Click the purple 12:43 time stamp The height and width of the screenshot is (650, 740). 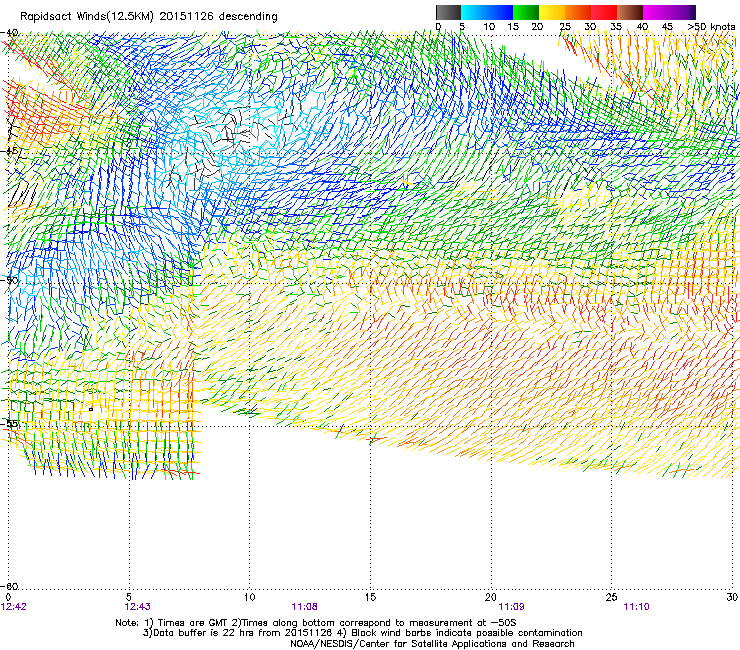coord(138,607)
